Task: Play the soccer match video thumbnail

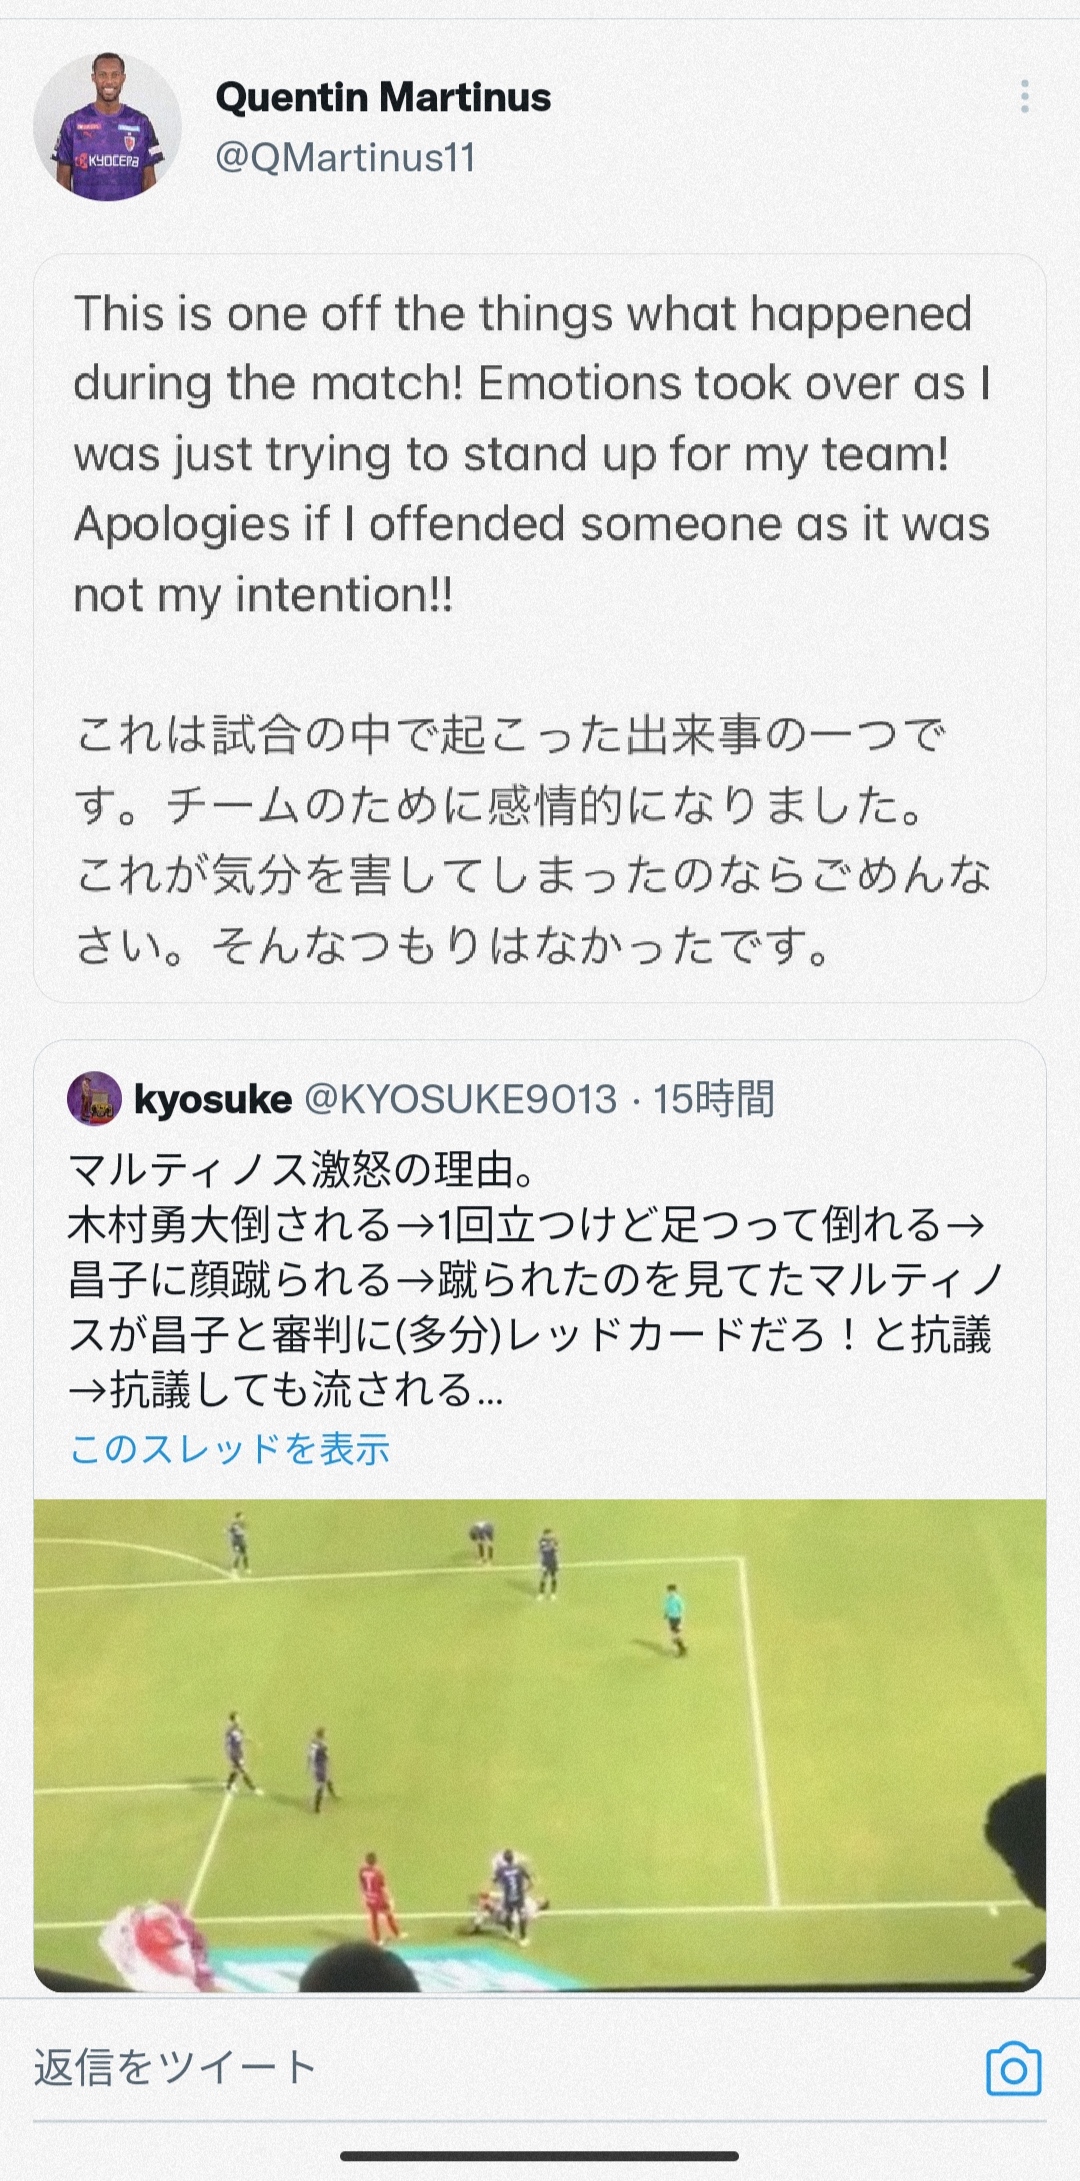Action: tap(540, 1744)
